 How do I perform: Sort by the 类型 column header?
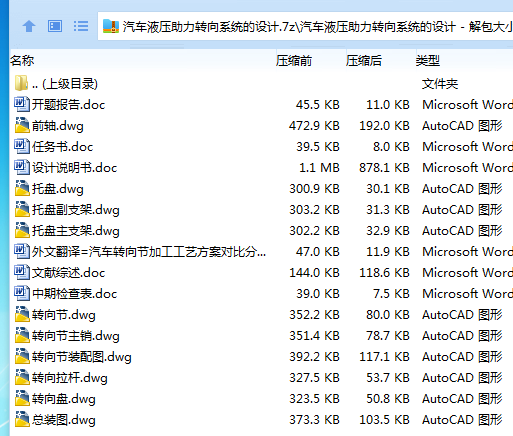(428, 61)
